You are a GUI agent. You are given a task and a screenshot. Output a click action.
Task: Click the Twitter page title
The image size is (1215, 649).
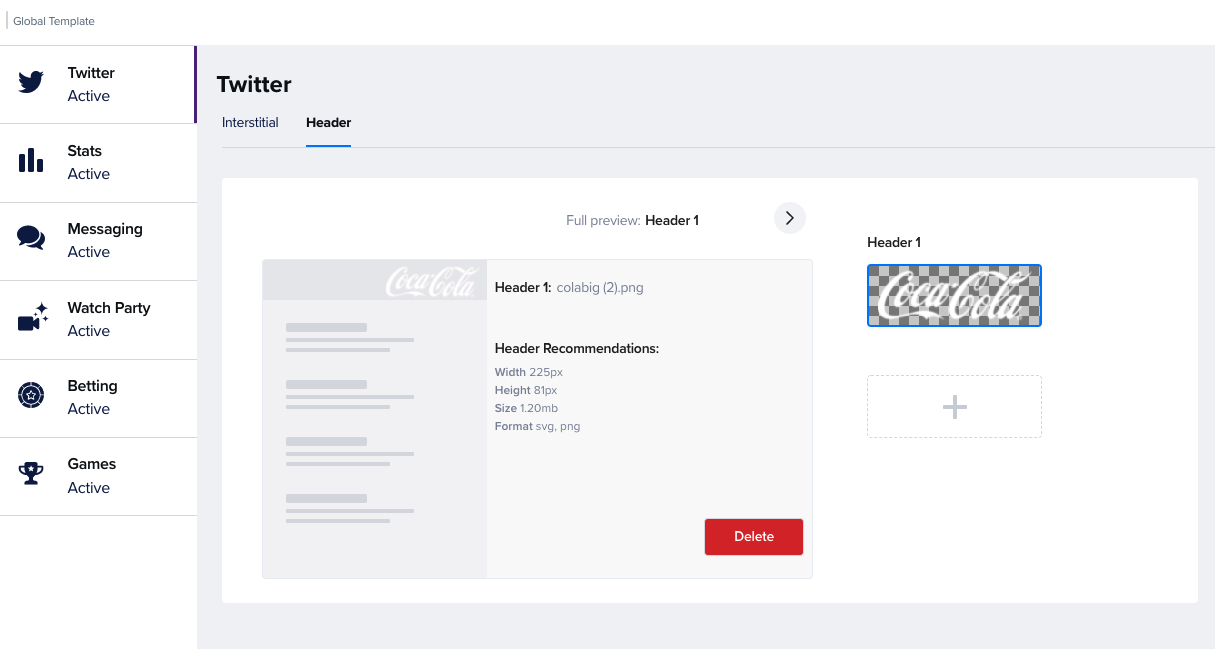[x=254, y=84]
